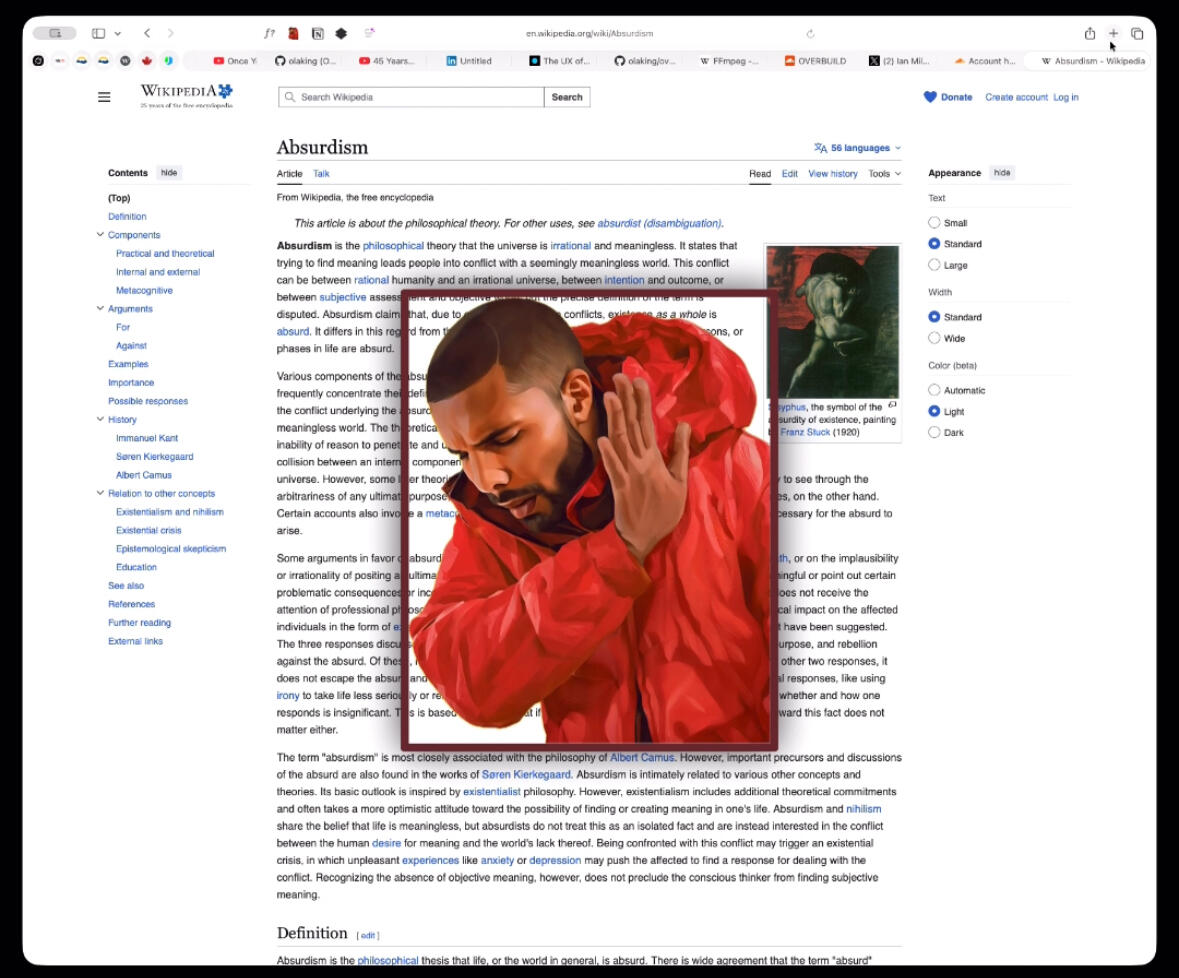Collapse the Components section in contents
The width and height of the screenshot is (1179, 978).
pos(100,235)
